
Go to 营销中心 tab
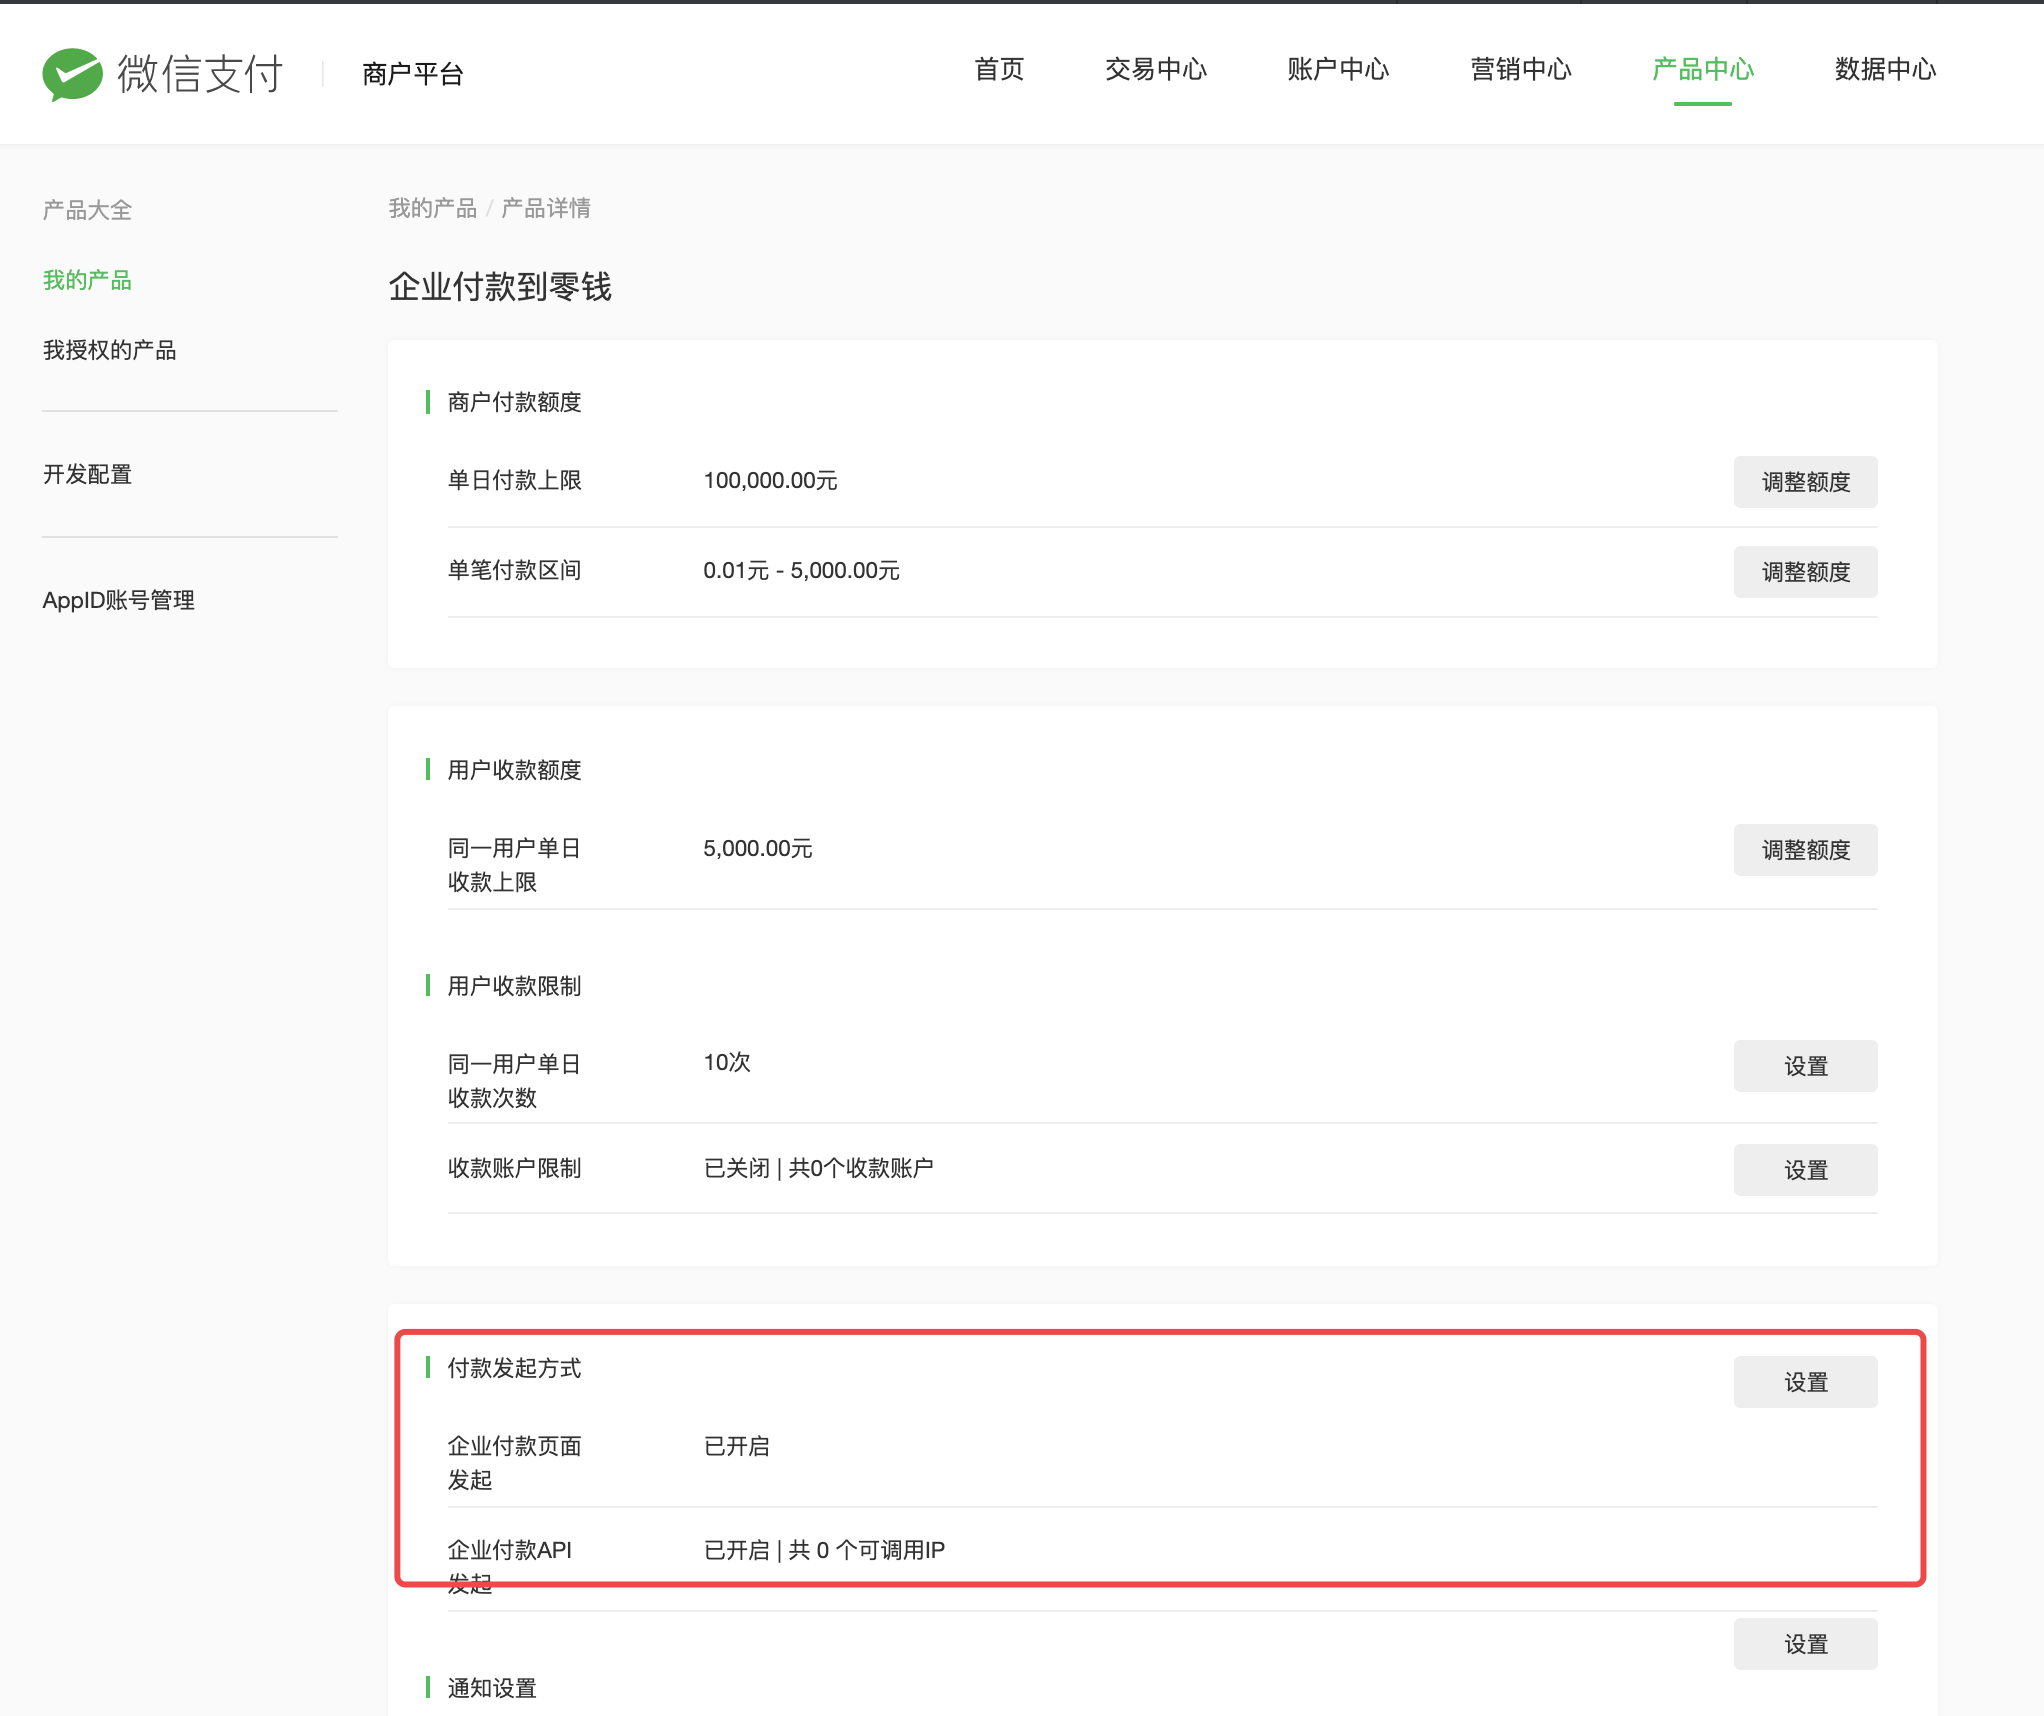(1520, 69)
